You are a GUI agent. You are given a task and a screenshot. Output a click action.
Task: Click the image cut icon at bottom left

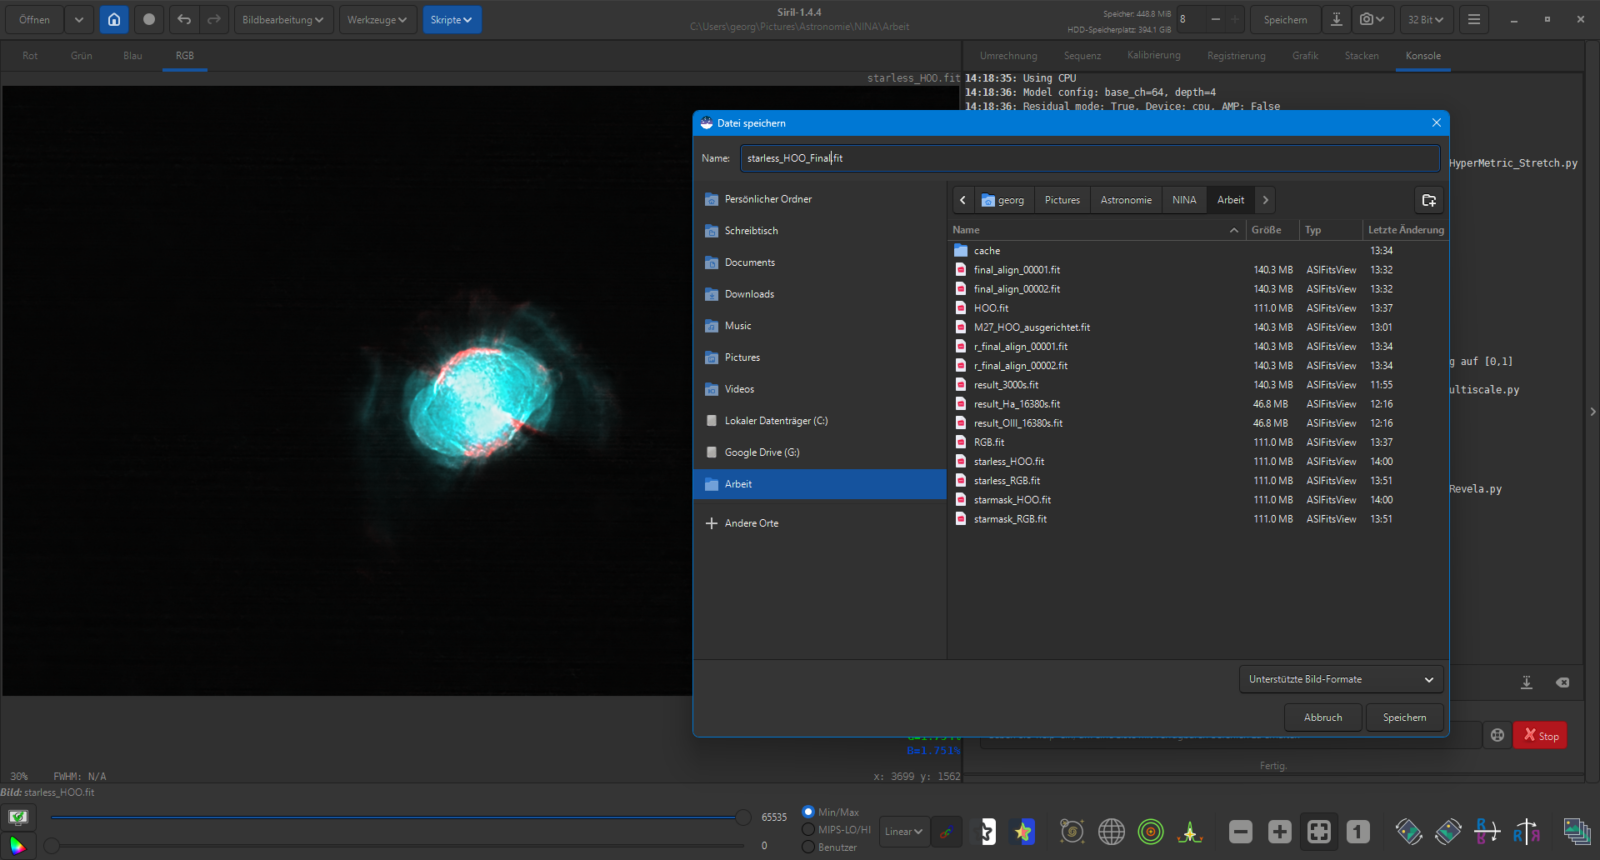[18, 817]
